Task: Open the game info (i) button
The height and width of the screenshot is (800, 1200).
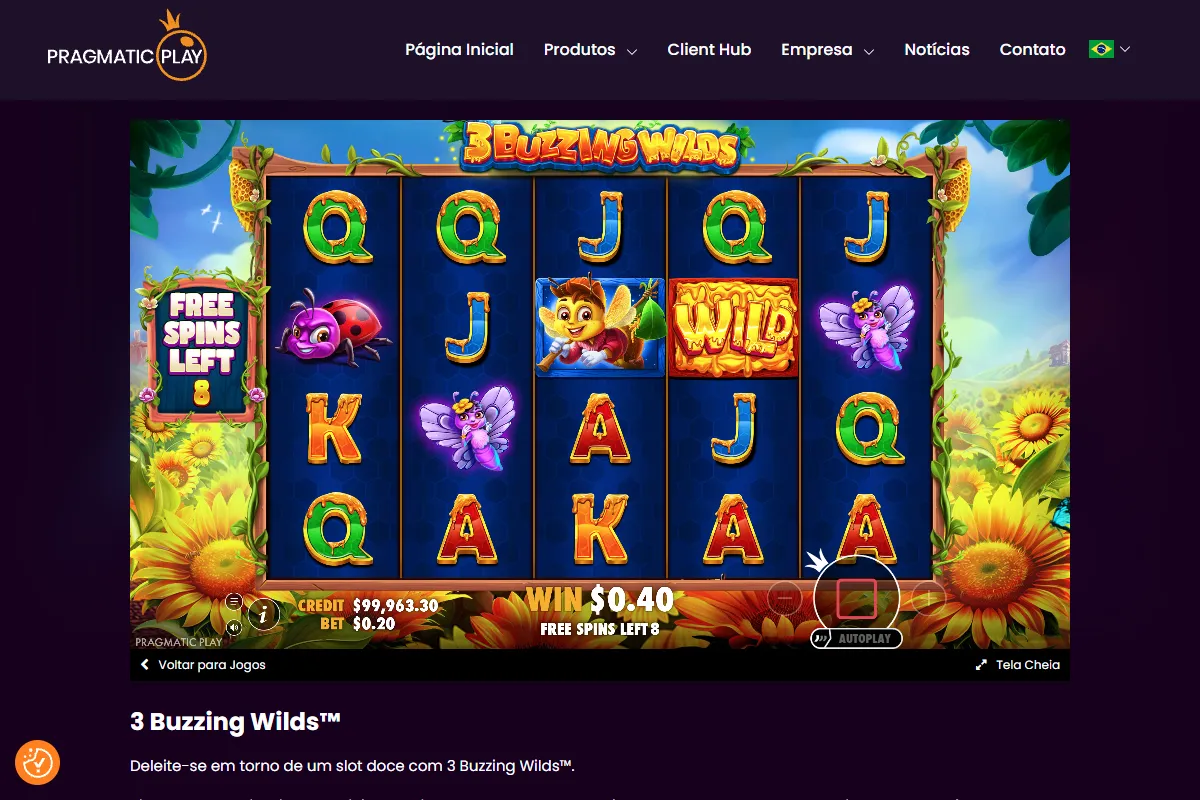Action: [263, 614]
